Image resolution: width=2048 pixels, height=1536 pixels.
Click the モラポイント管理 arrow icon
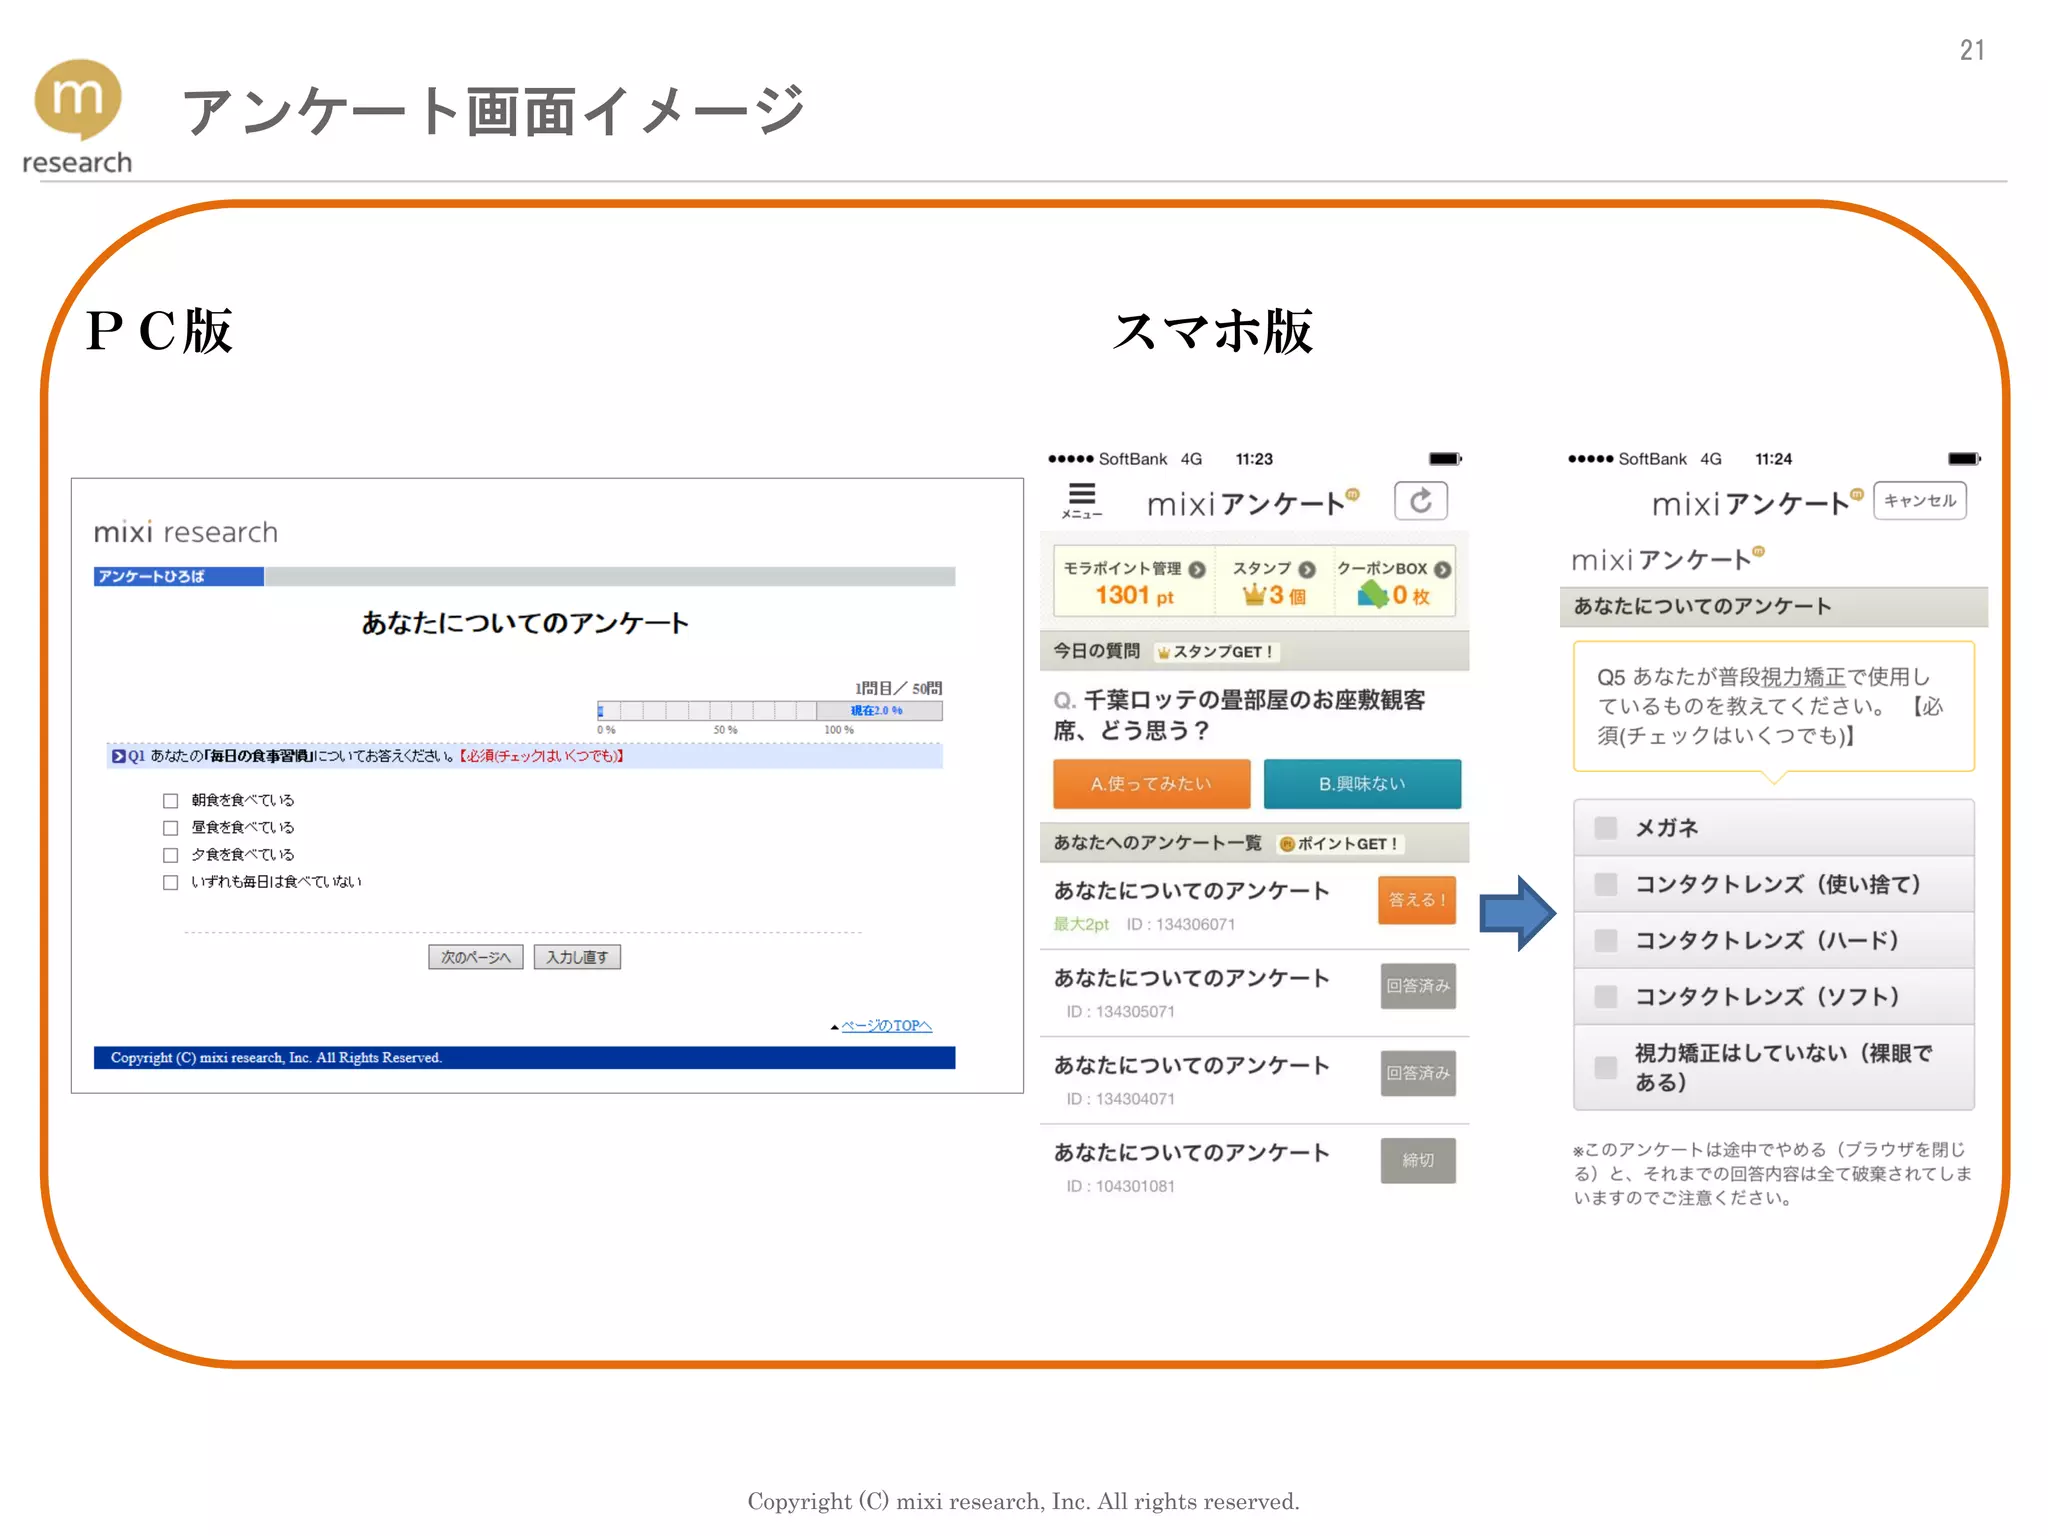pyautogui.click(x=1197, y=569)
